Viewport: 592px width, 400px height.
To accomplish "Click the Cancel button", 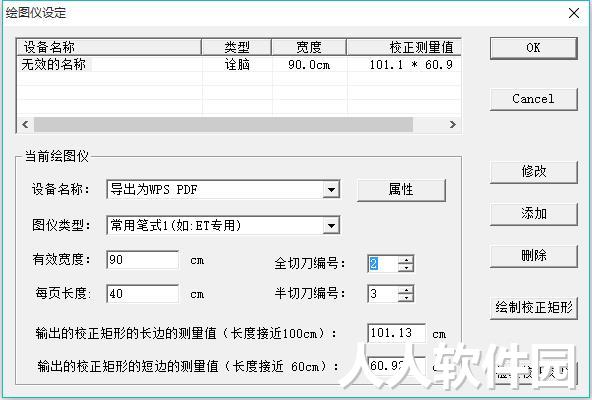I will click(x=533, y=99).
